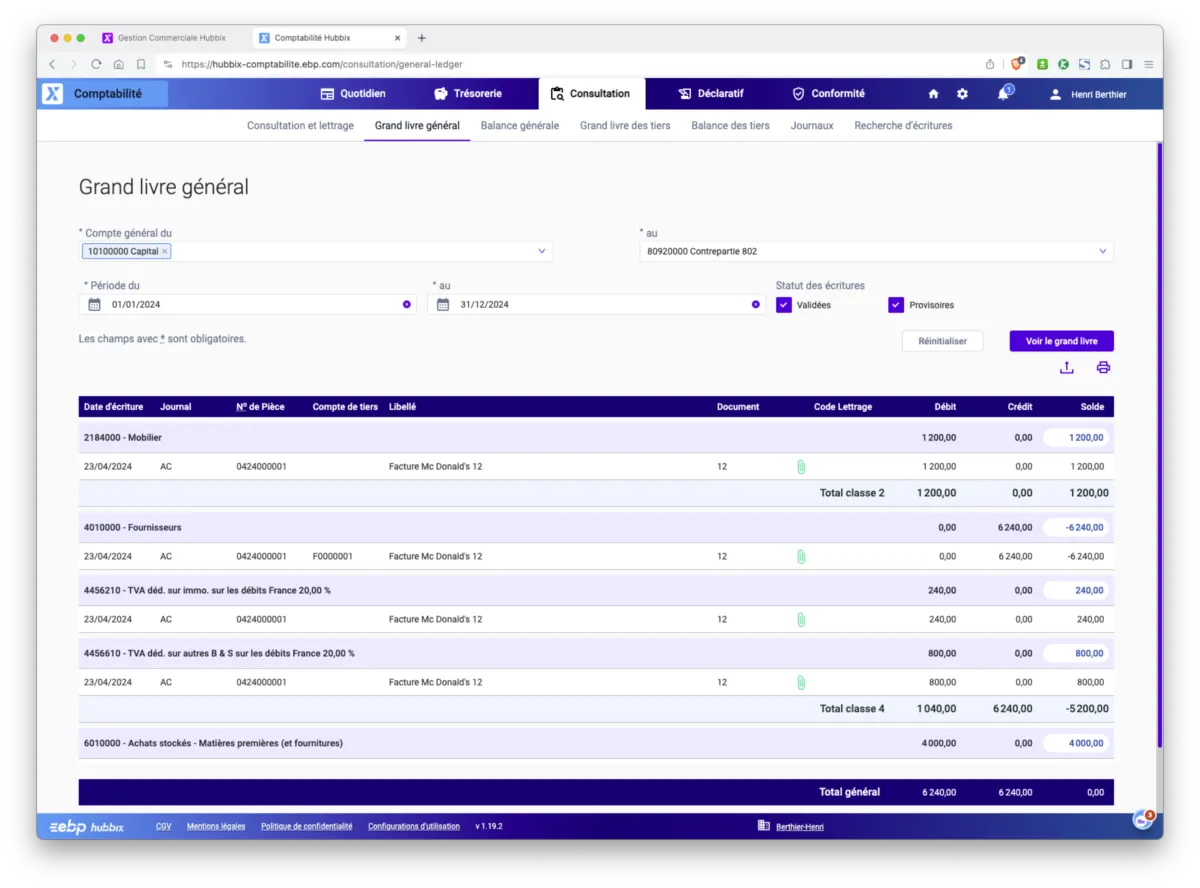This screenshot has width=1200, height=888.
Task: Open calendar icon for end date 31/12/2024
Action: point(443,305)
